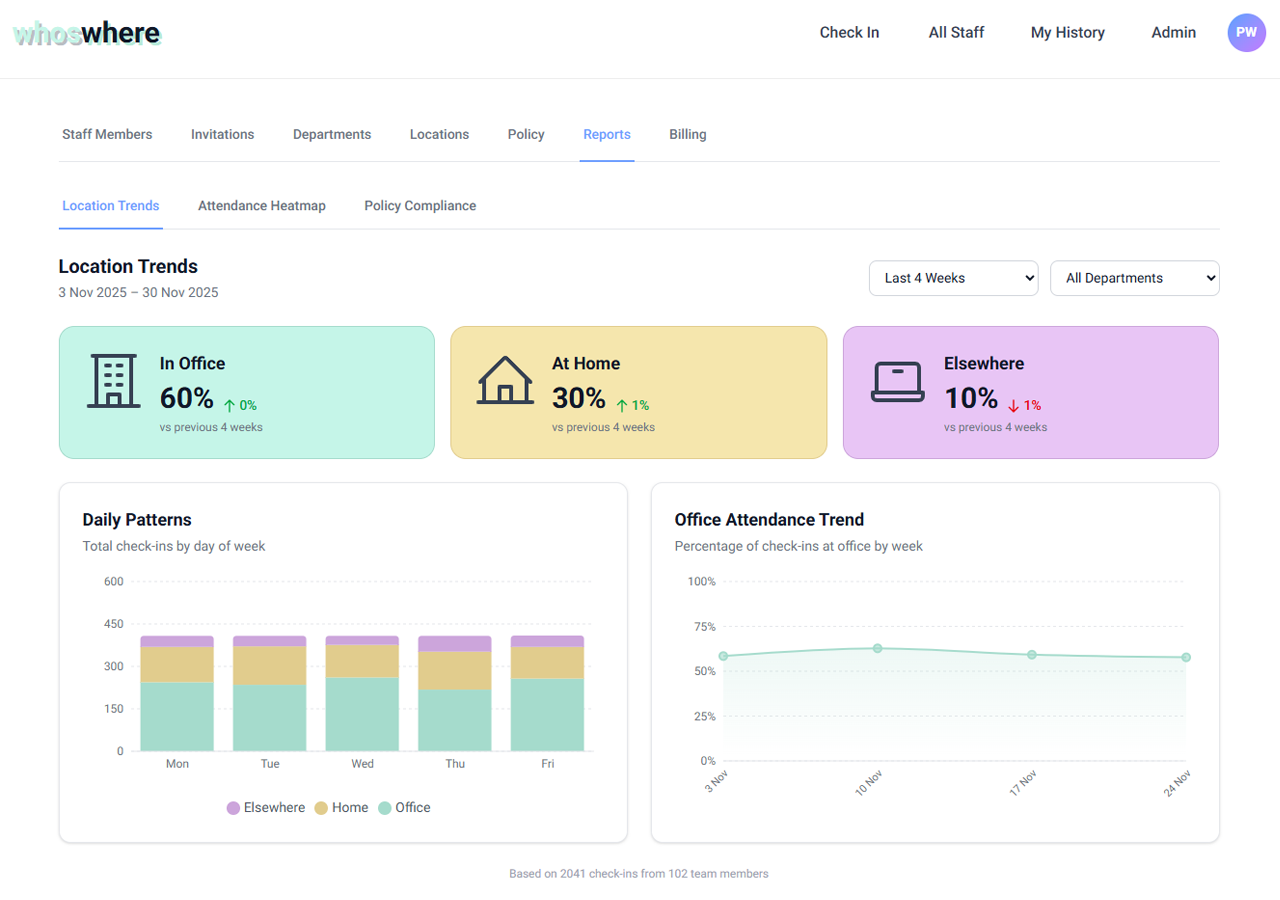The height and width of the screenshot is (900, 1280).
Task: Click the laptop icon on the Elsewhere card
Action: (897, 380)
